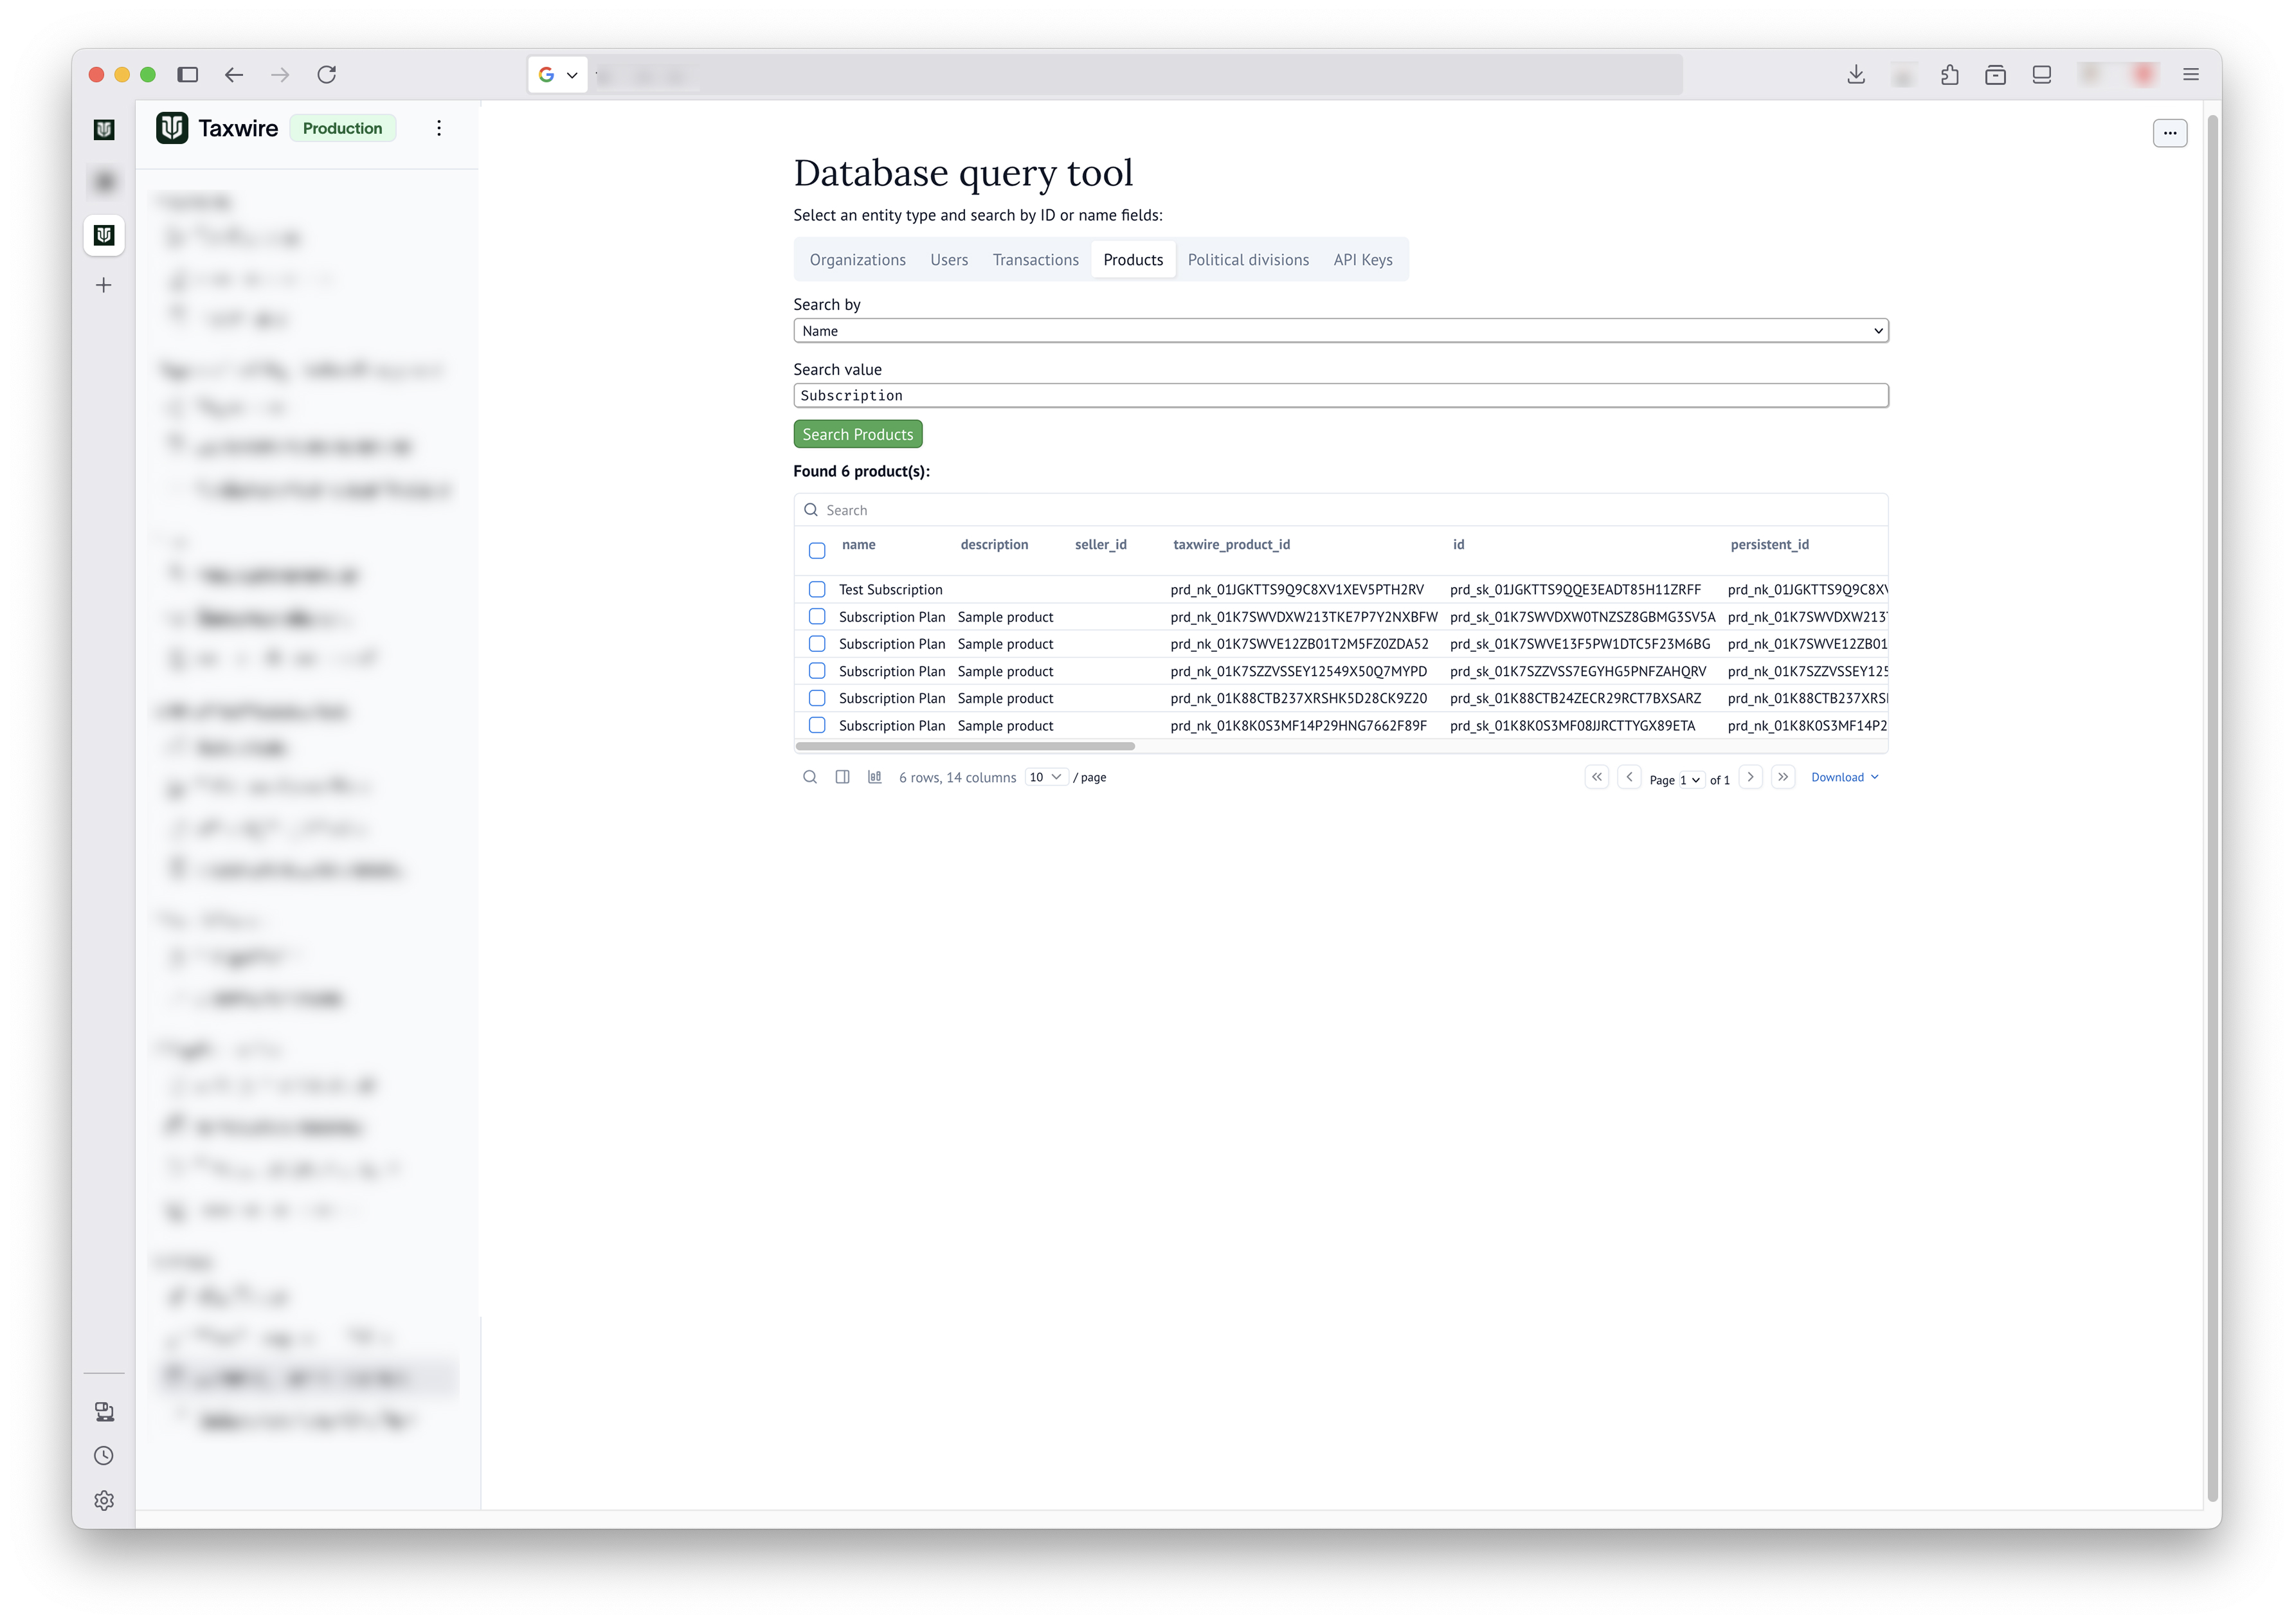The height and width of the screenshot is (1624, 2294).
Task: Open the settings gear in the left sidebar
Action: point(104,1500)
